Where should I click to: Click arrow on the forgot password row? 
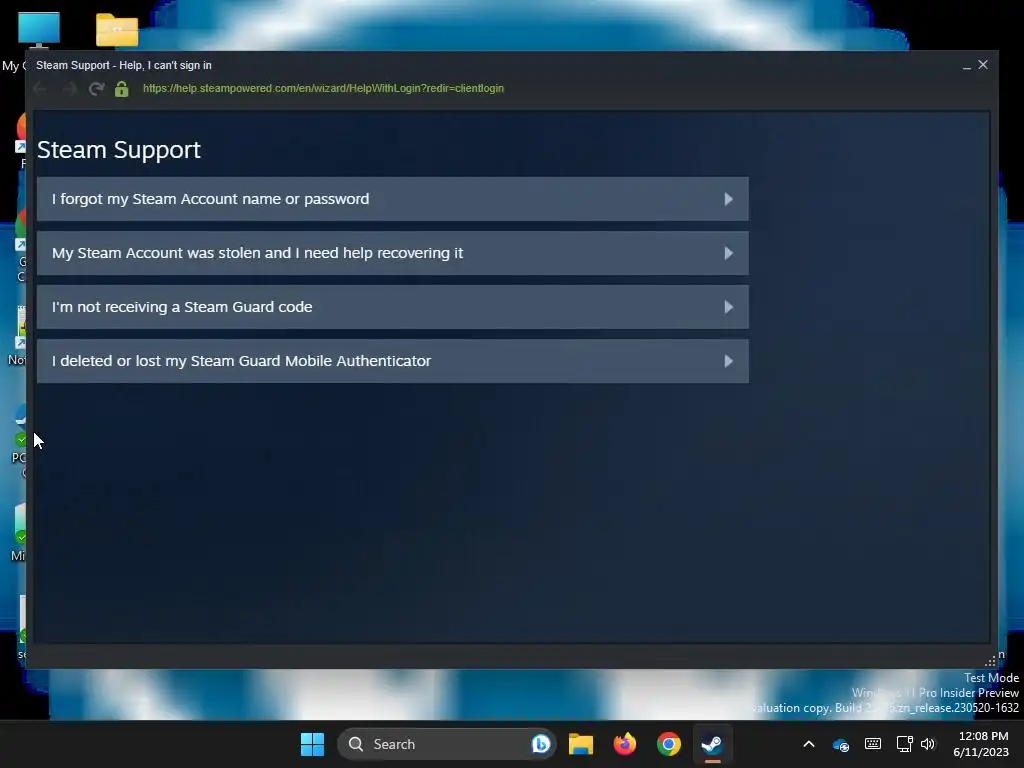pyautogui.click(x=728, y=199)
